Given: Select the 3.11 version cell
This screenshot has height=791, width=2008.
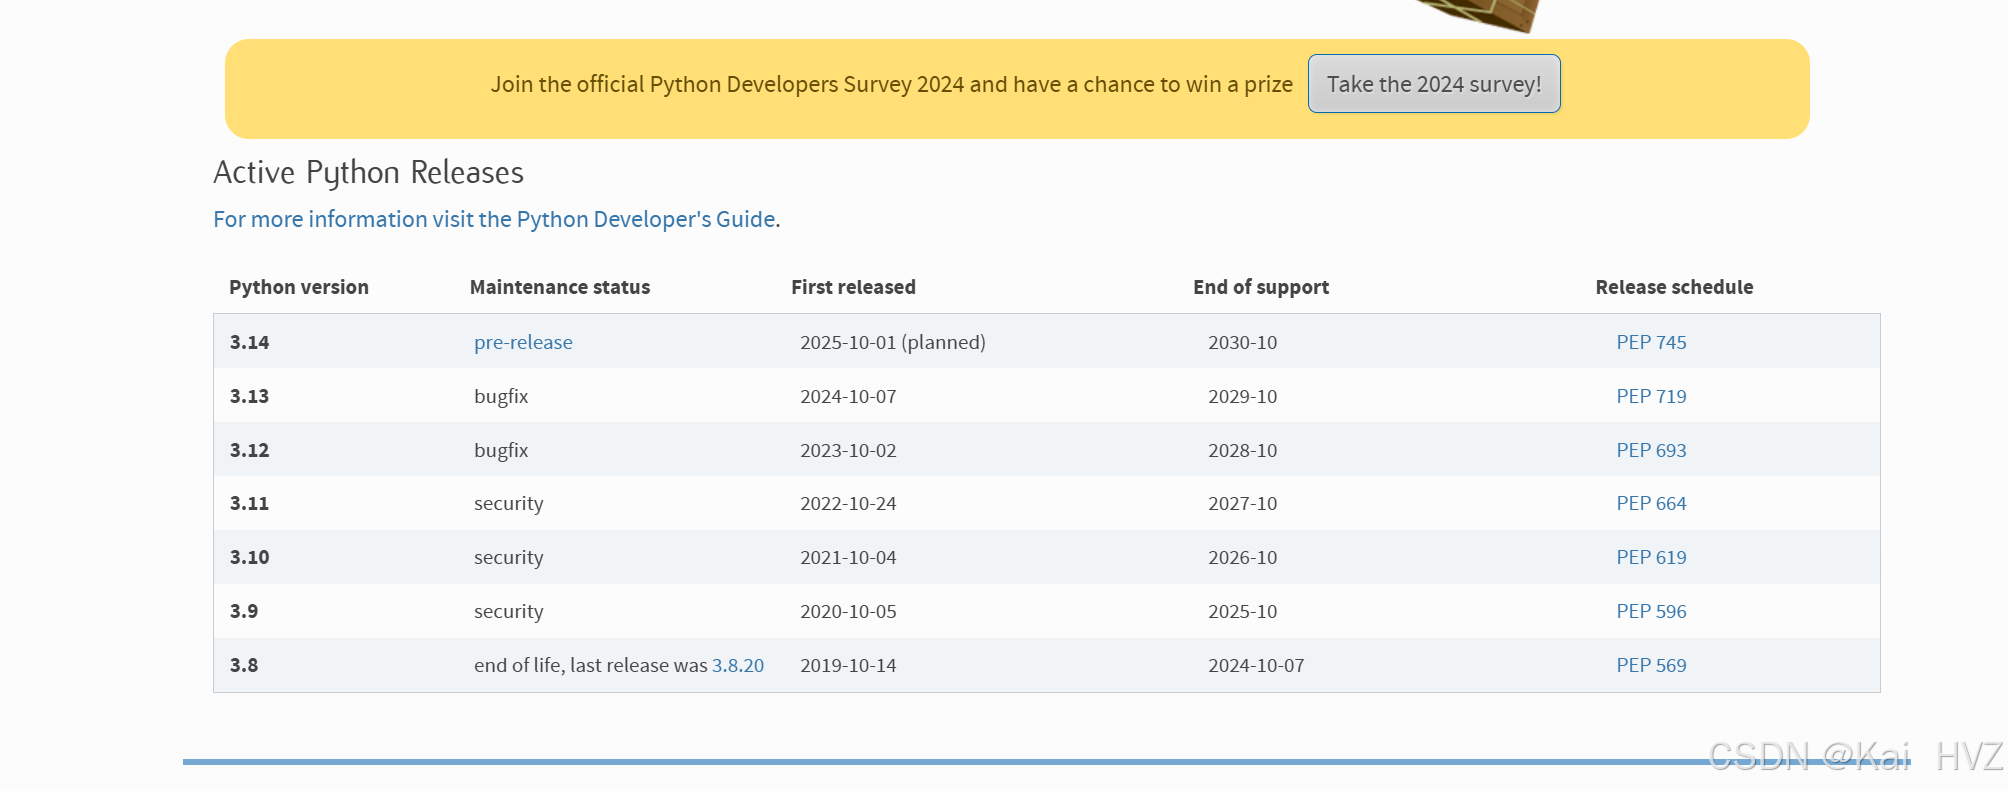Looking at the screenshot, I should pos(250,503).
